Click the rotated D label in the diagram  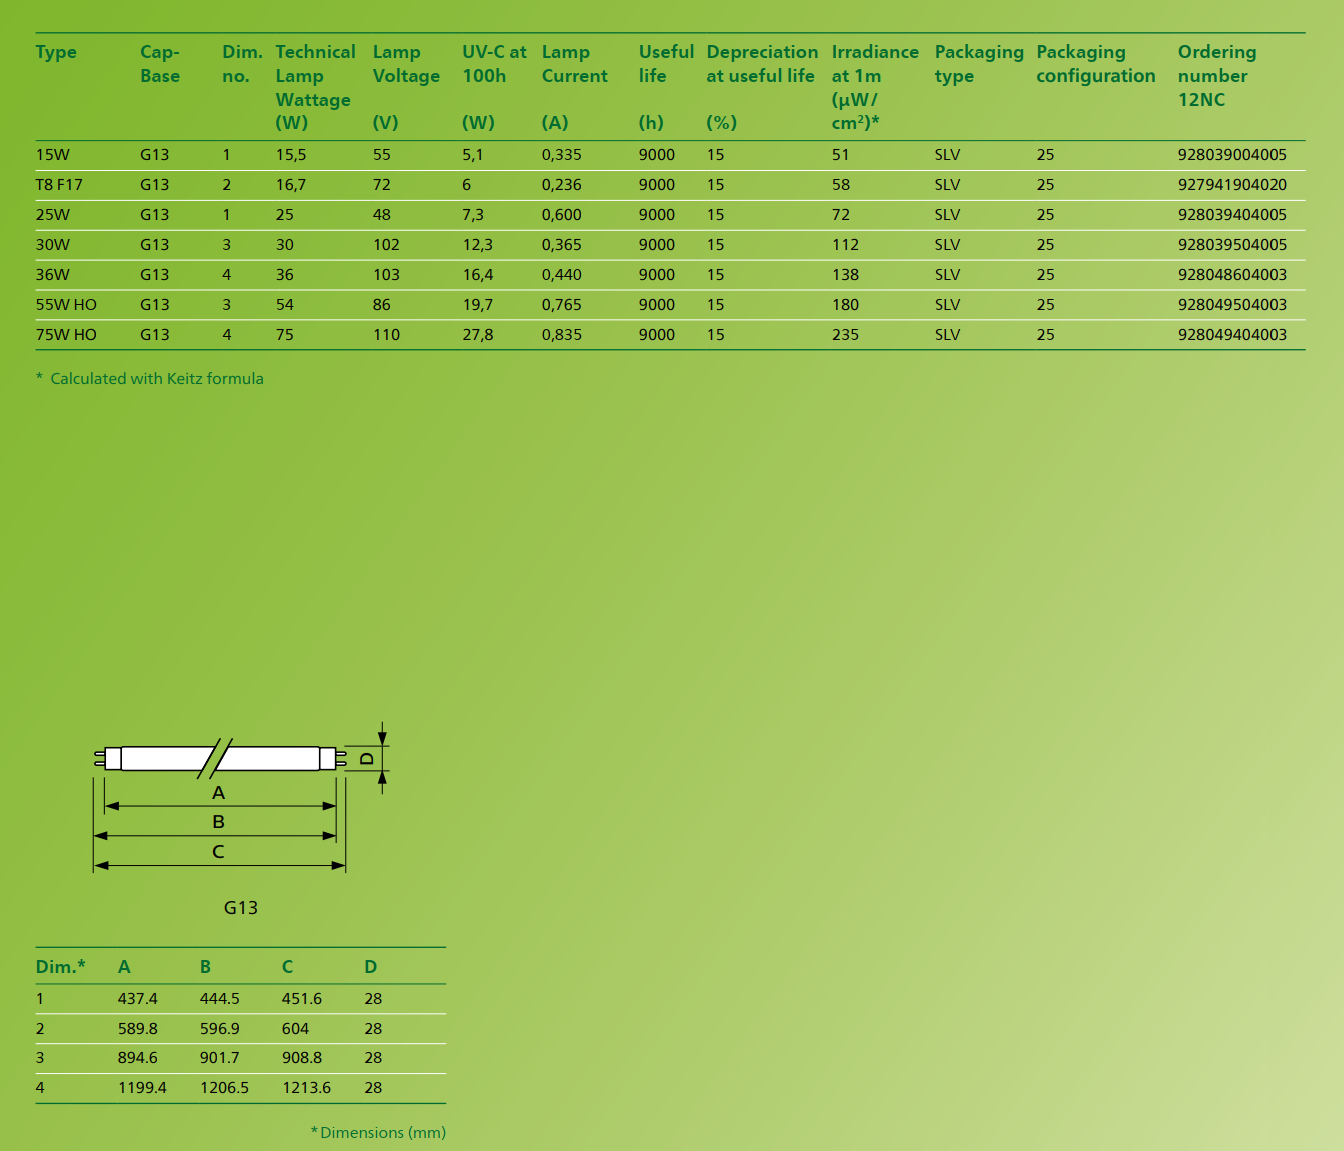(367, 759)
